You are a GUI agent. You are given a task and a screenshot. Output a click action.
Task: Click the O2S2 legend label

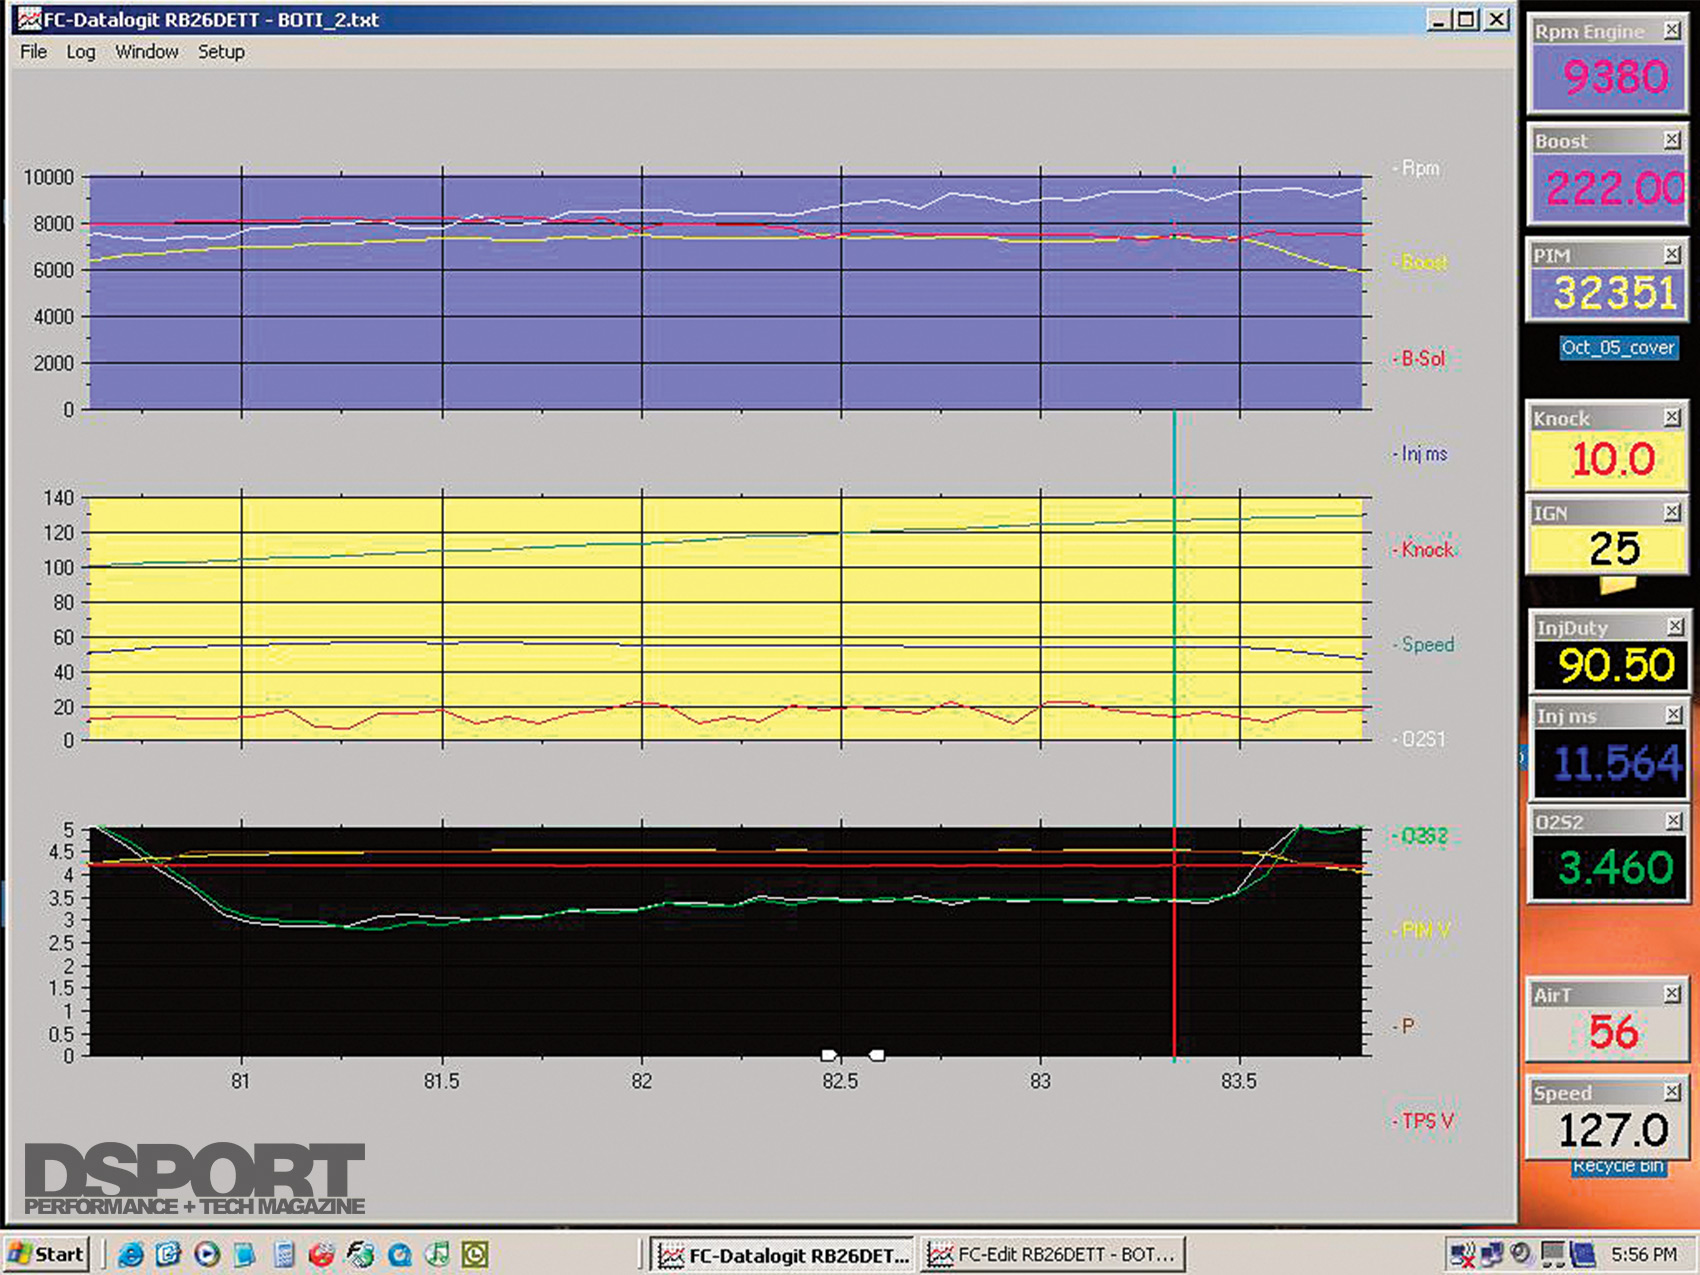coord(1424,836)
